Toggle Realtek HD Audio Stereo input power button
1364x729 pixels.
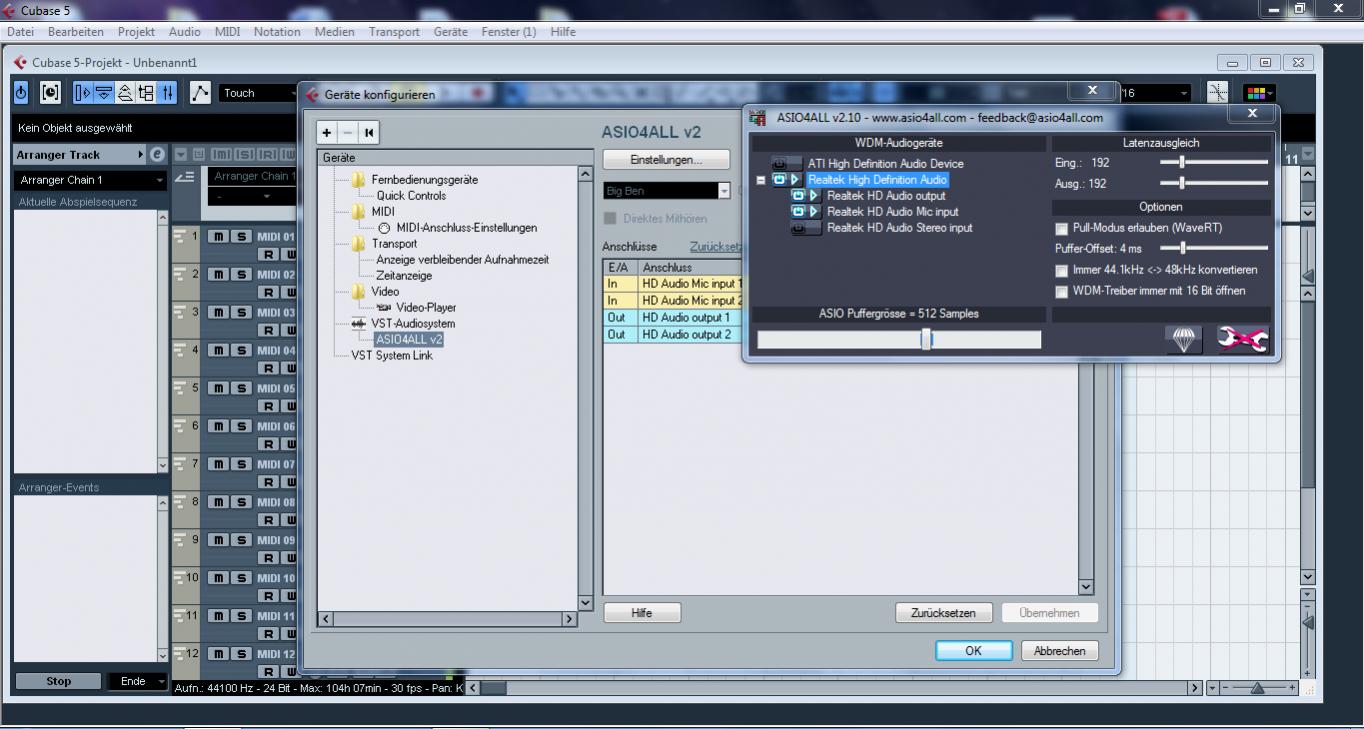[805, 228]
